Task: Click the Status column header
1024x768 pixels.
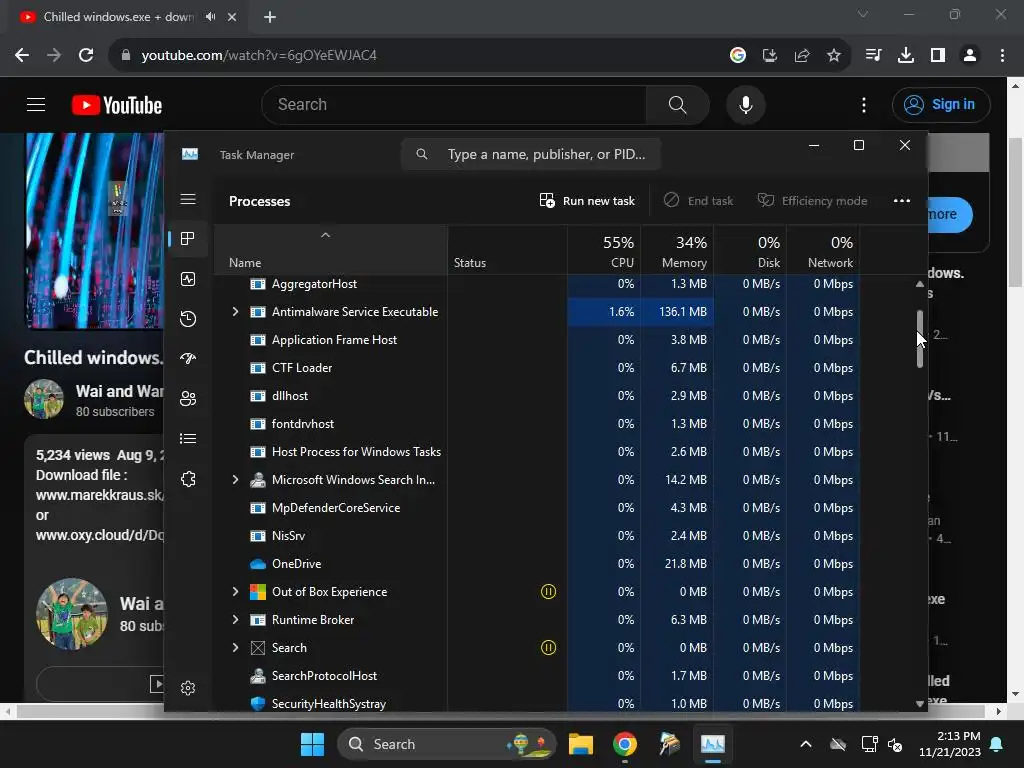Action: [507, 249]
